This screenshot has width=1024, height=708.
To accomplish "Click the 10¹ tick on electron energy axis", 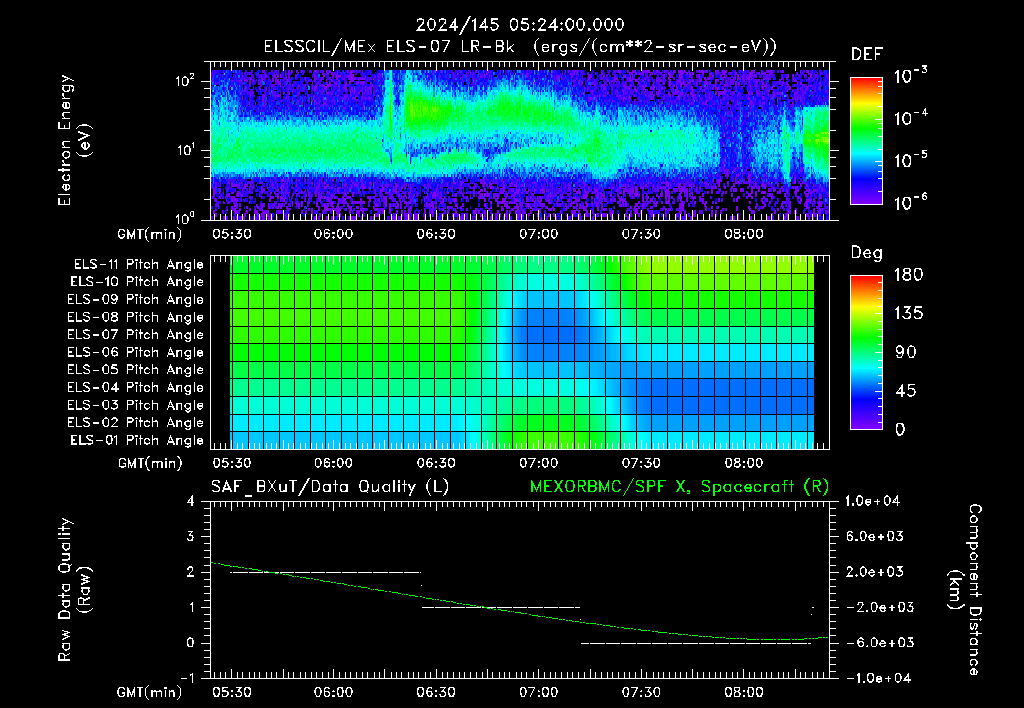I will [x=185, y=150].
